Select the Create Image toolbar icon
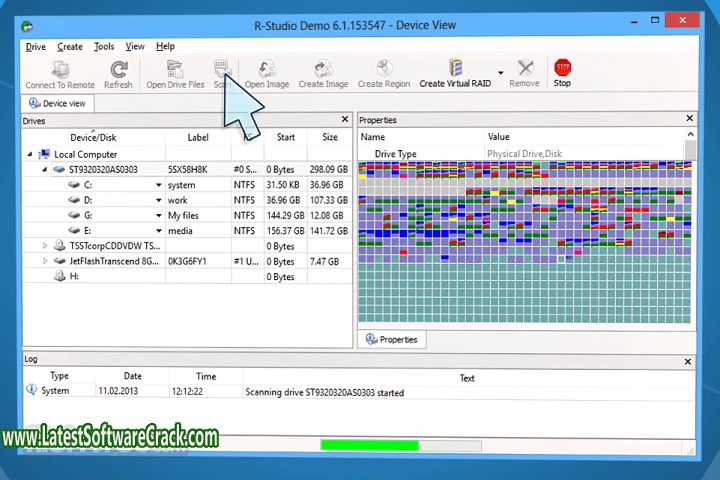 [323, 68]
